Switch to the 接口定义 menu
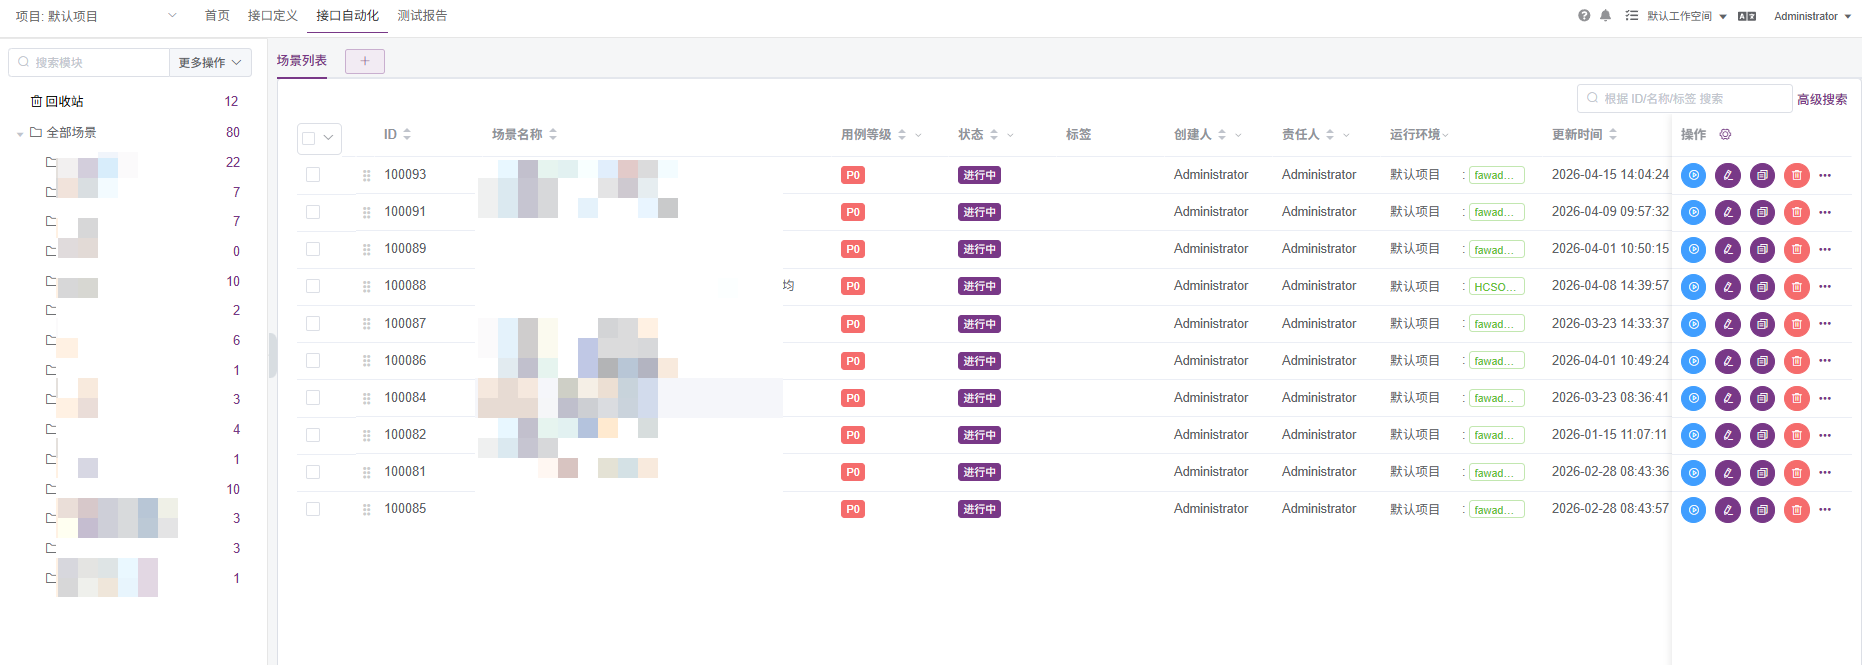Viewport: 1862px width, 665px height. tap(272, 16)
